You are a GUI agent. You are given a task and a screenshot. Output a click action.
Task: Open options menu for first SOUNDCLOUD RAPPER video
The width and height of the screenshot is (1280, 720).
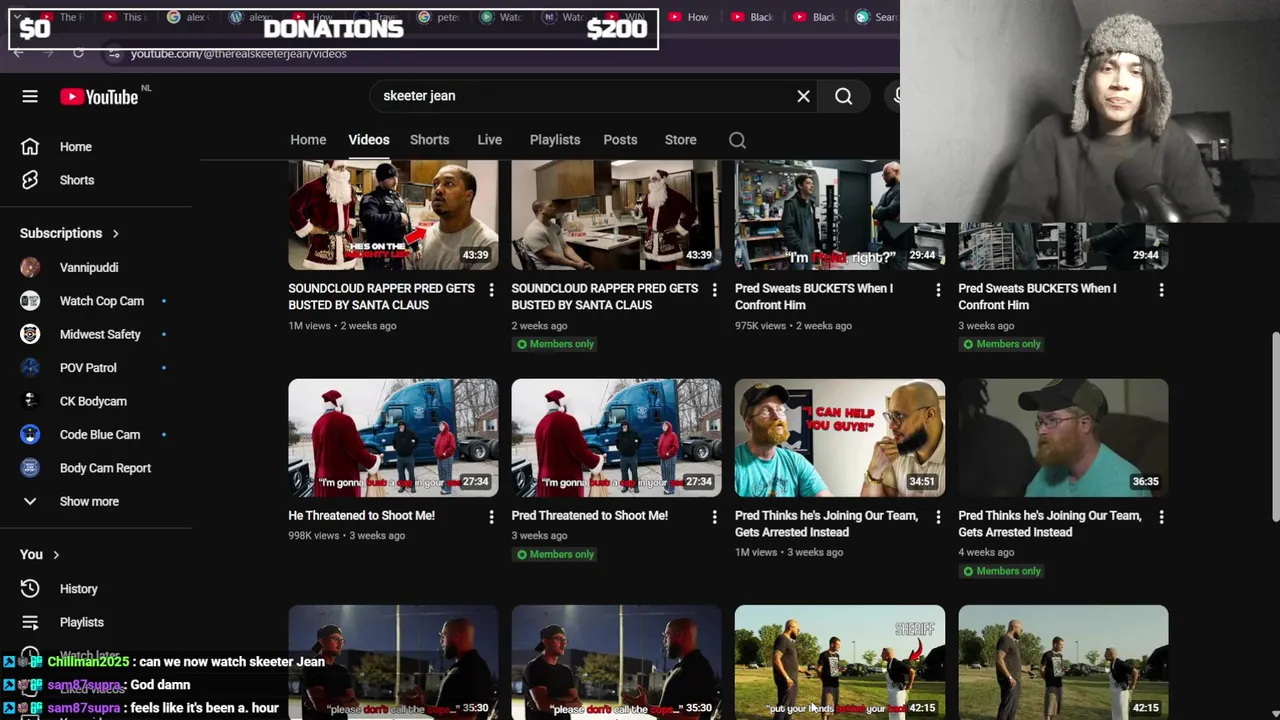491,290
